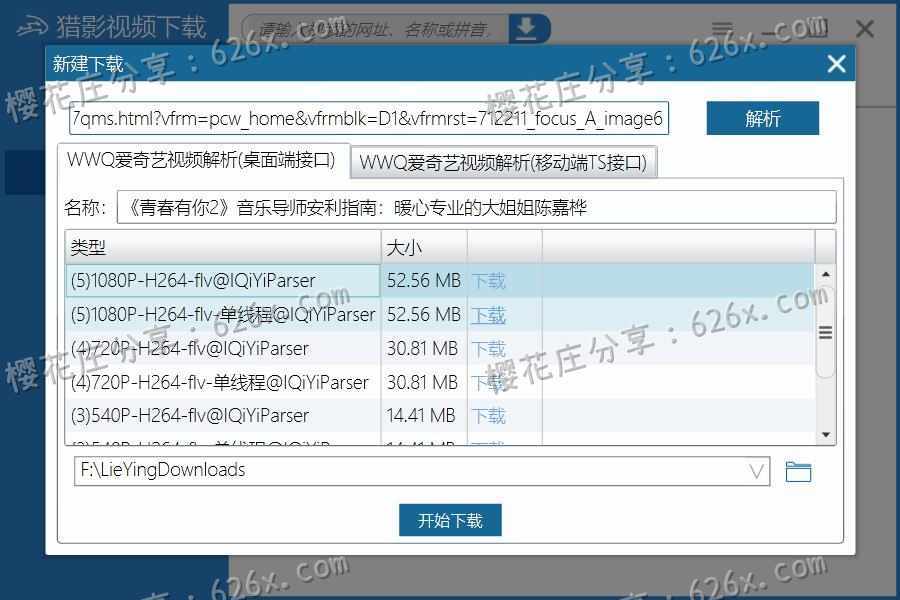Click the first 52.56 MB size cell

pos(424,281)
